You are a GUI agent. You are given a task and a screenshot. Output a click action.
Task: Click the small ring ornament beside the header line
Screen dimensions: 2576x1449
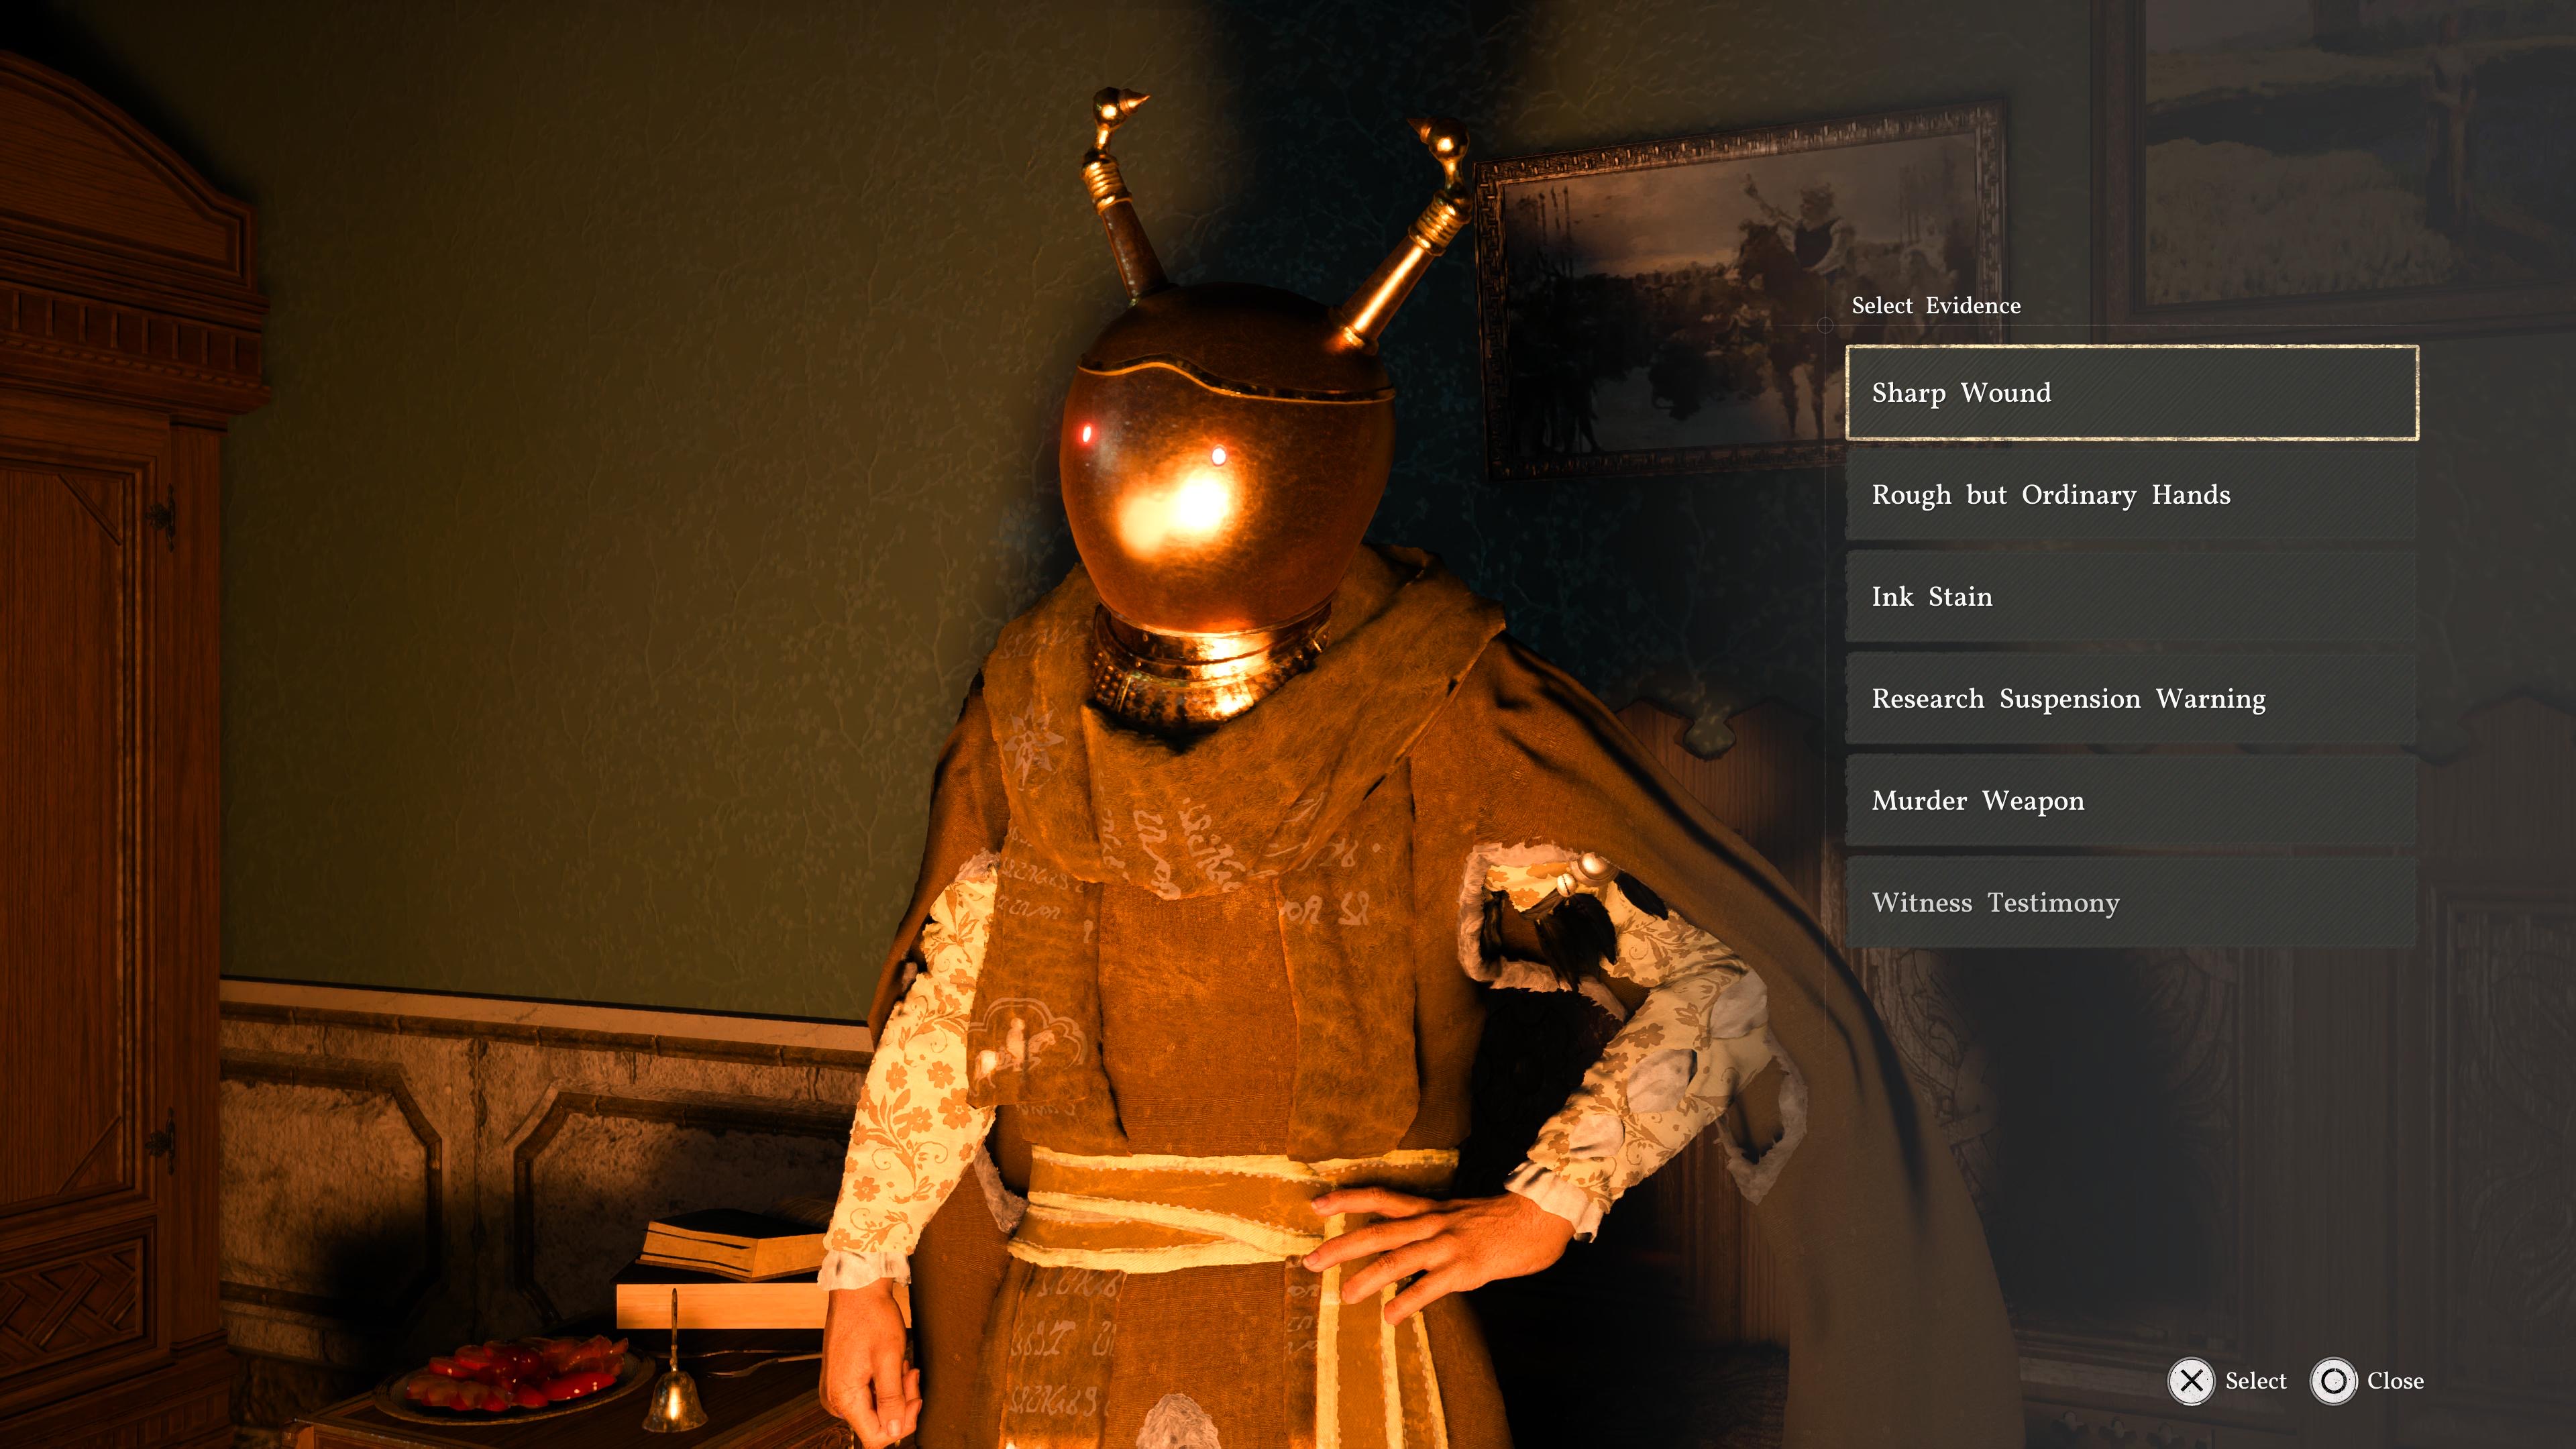coord(1825,325)
